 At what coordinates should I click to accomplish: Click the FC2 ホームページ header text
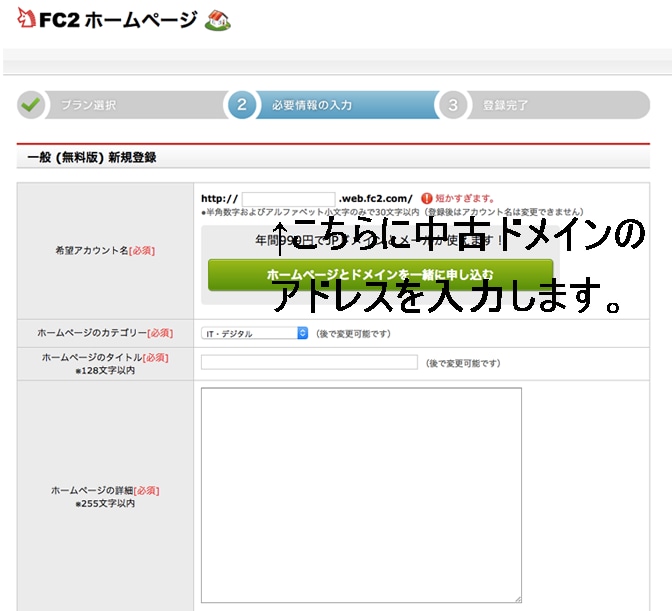click(118, 20)
